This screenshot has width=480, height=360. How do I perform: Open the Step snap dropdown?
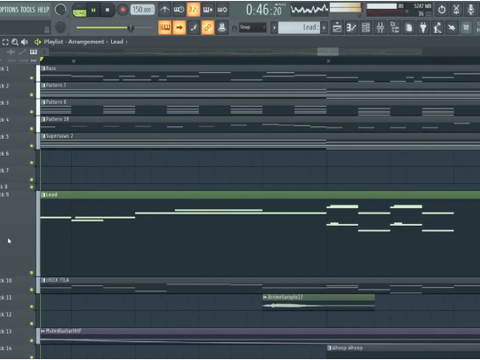coord(253,27)
